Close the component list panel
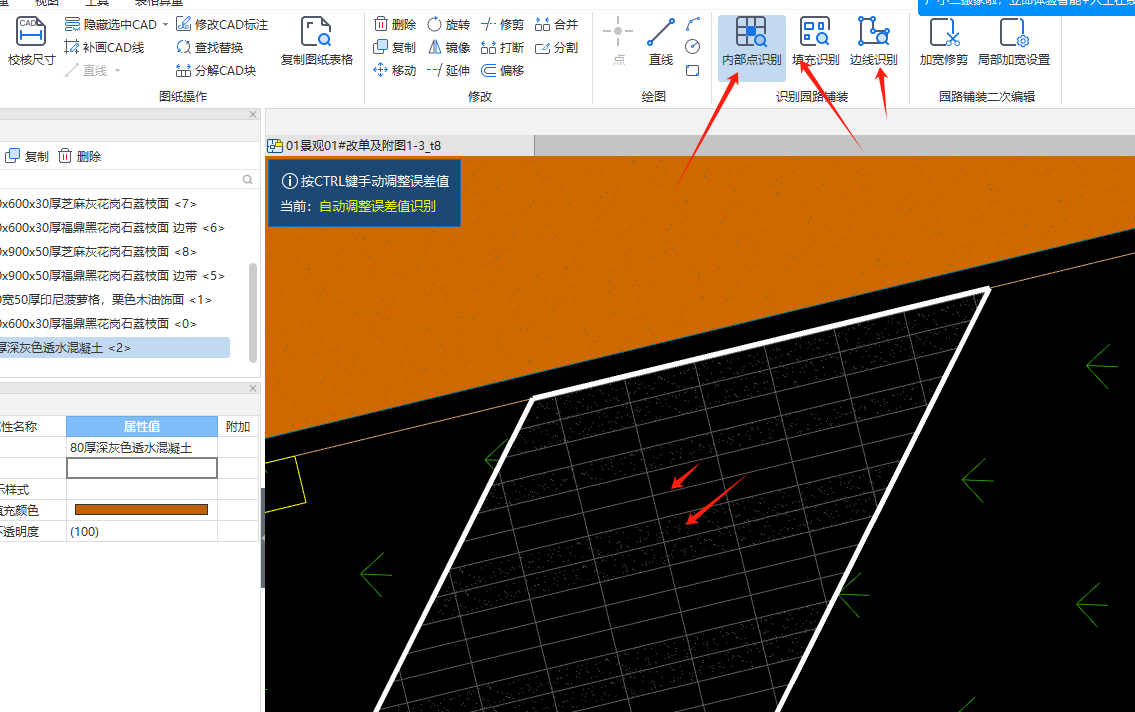1135x712 pixels. tap(253, 114)
